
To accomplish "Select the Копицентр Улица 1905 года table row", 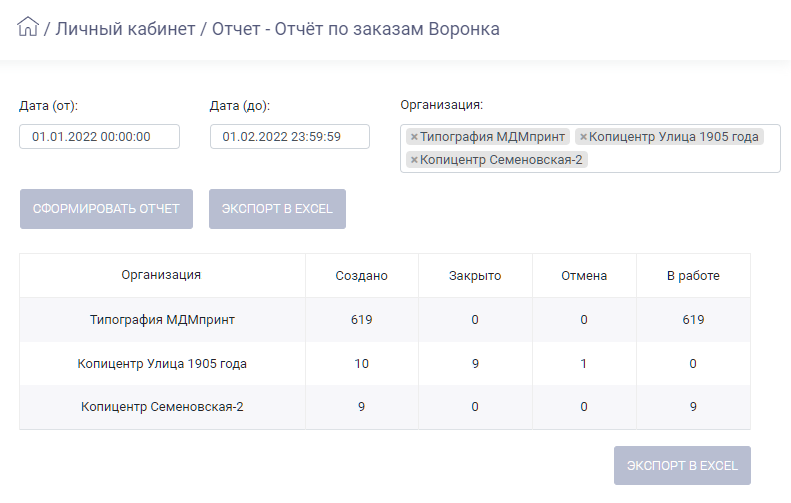I will click(x=385, y=364).
